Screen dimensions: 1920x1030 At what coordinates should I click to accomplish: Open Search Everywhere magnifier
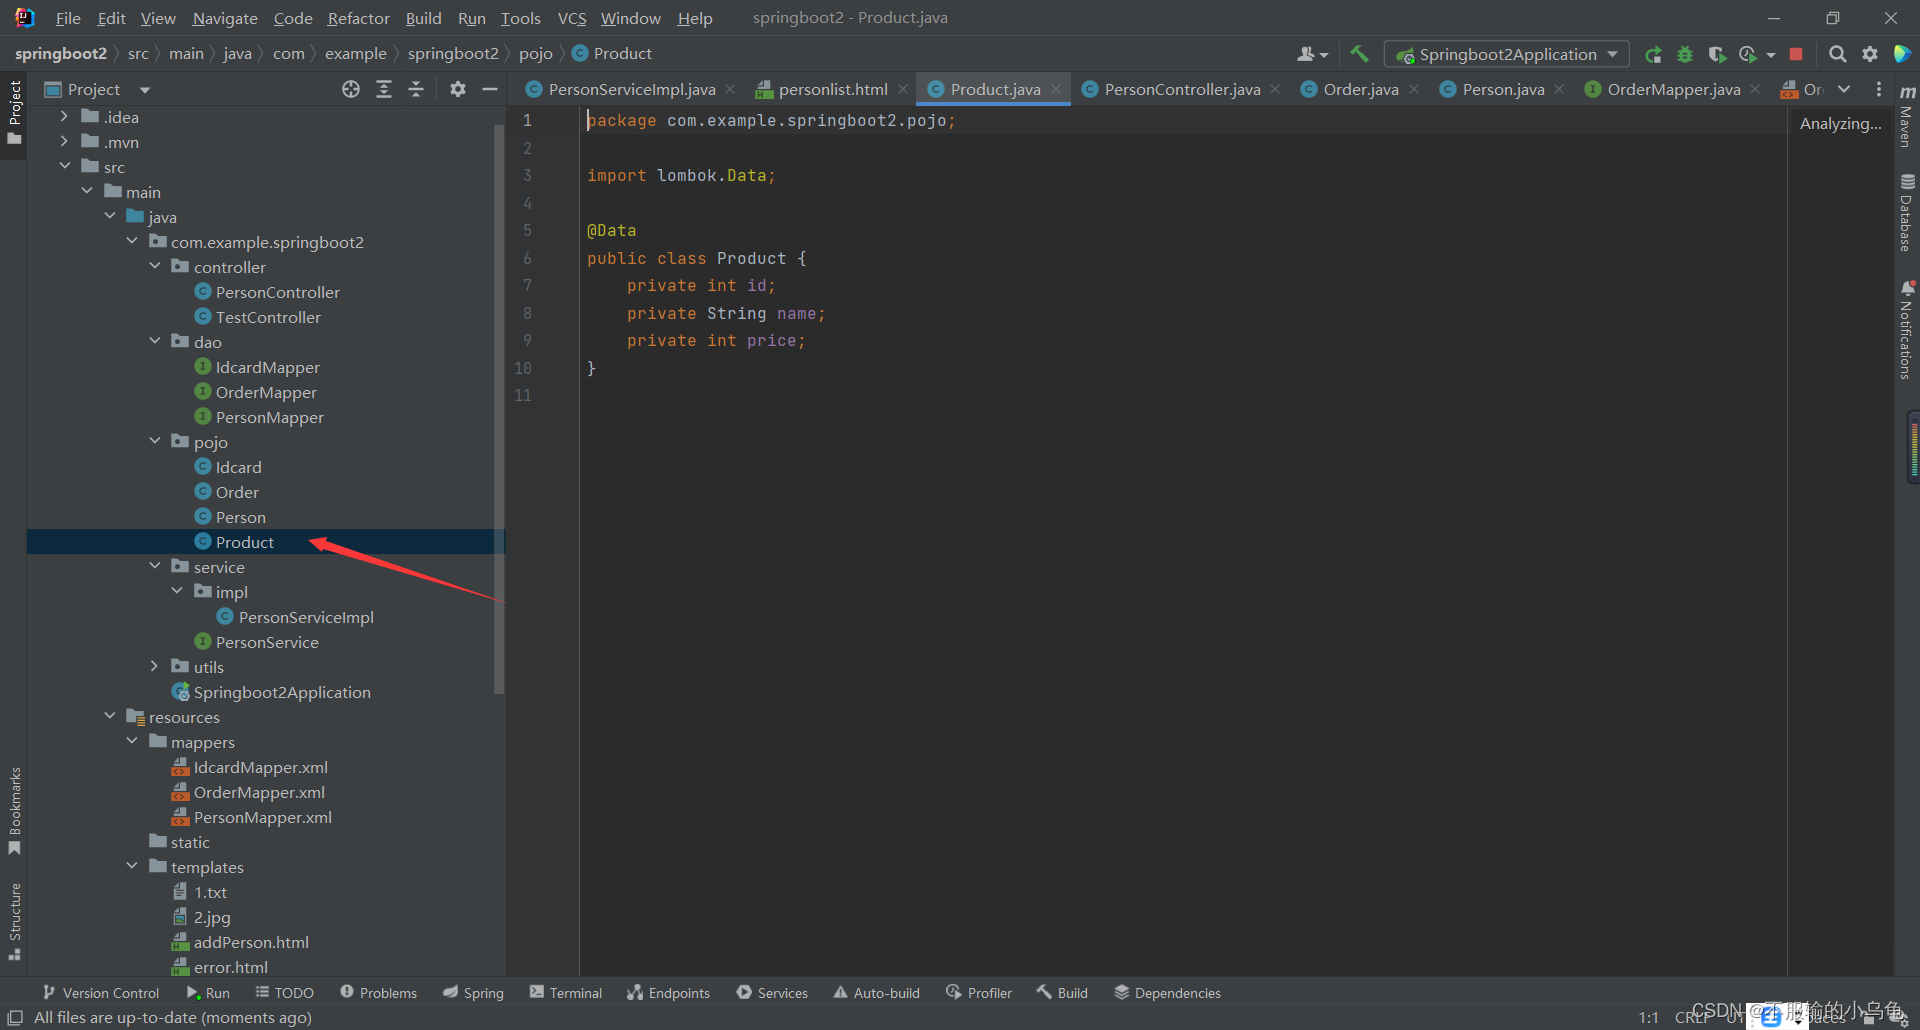1837,54
